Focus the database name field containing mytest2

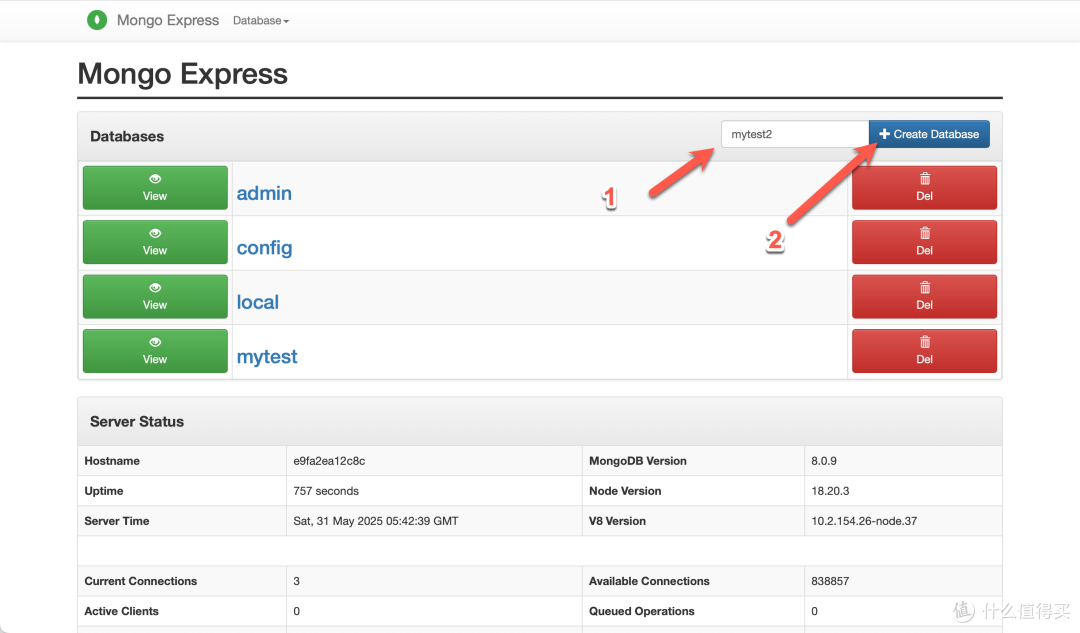click(x=795, y=134)
